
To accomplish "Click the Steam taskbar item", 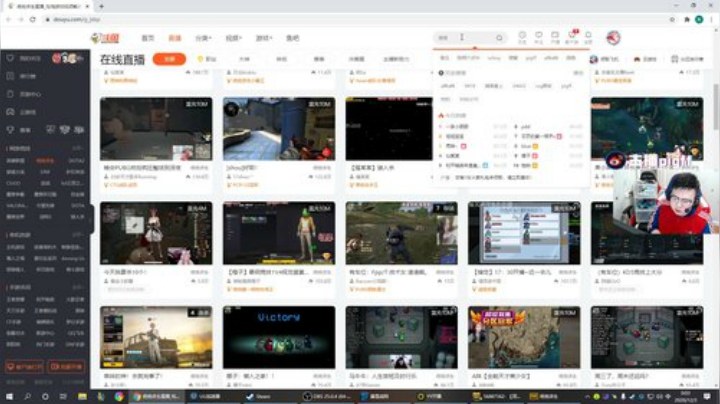I will (x=268, y=396).
